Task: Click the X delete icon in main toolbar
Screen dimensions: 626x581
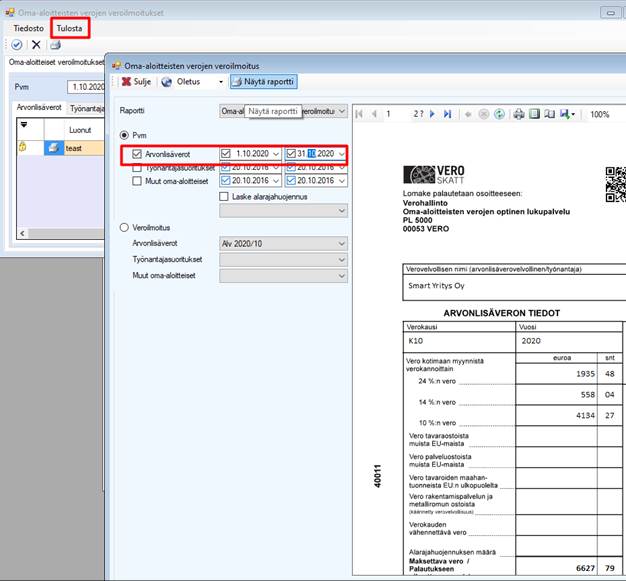Action: (x=36, y=45)
